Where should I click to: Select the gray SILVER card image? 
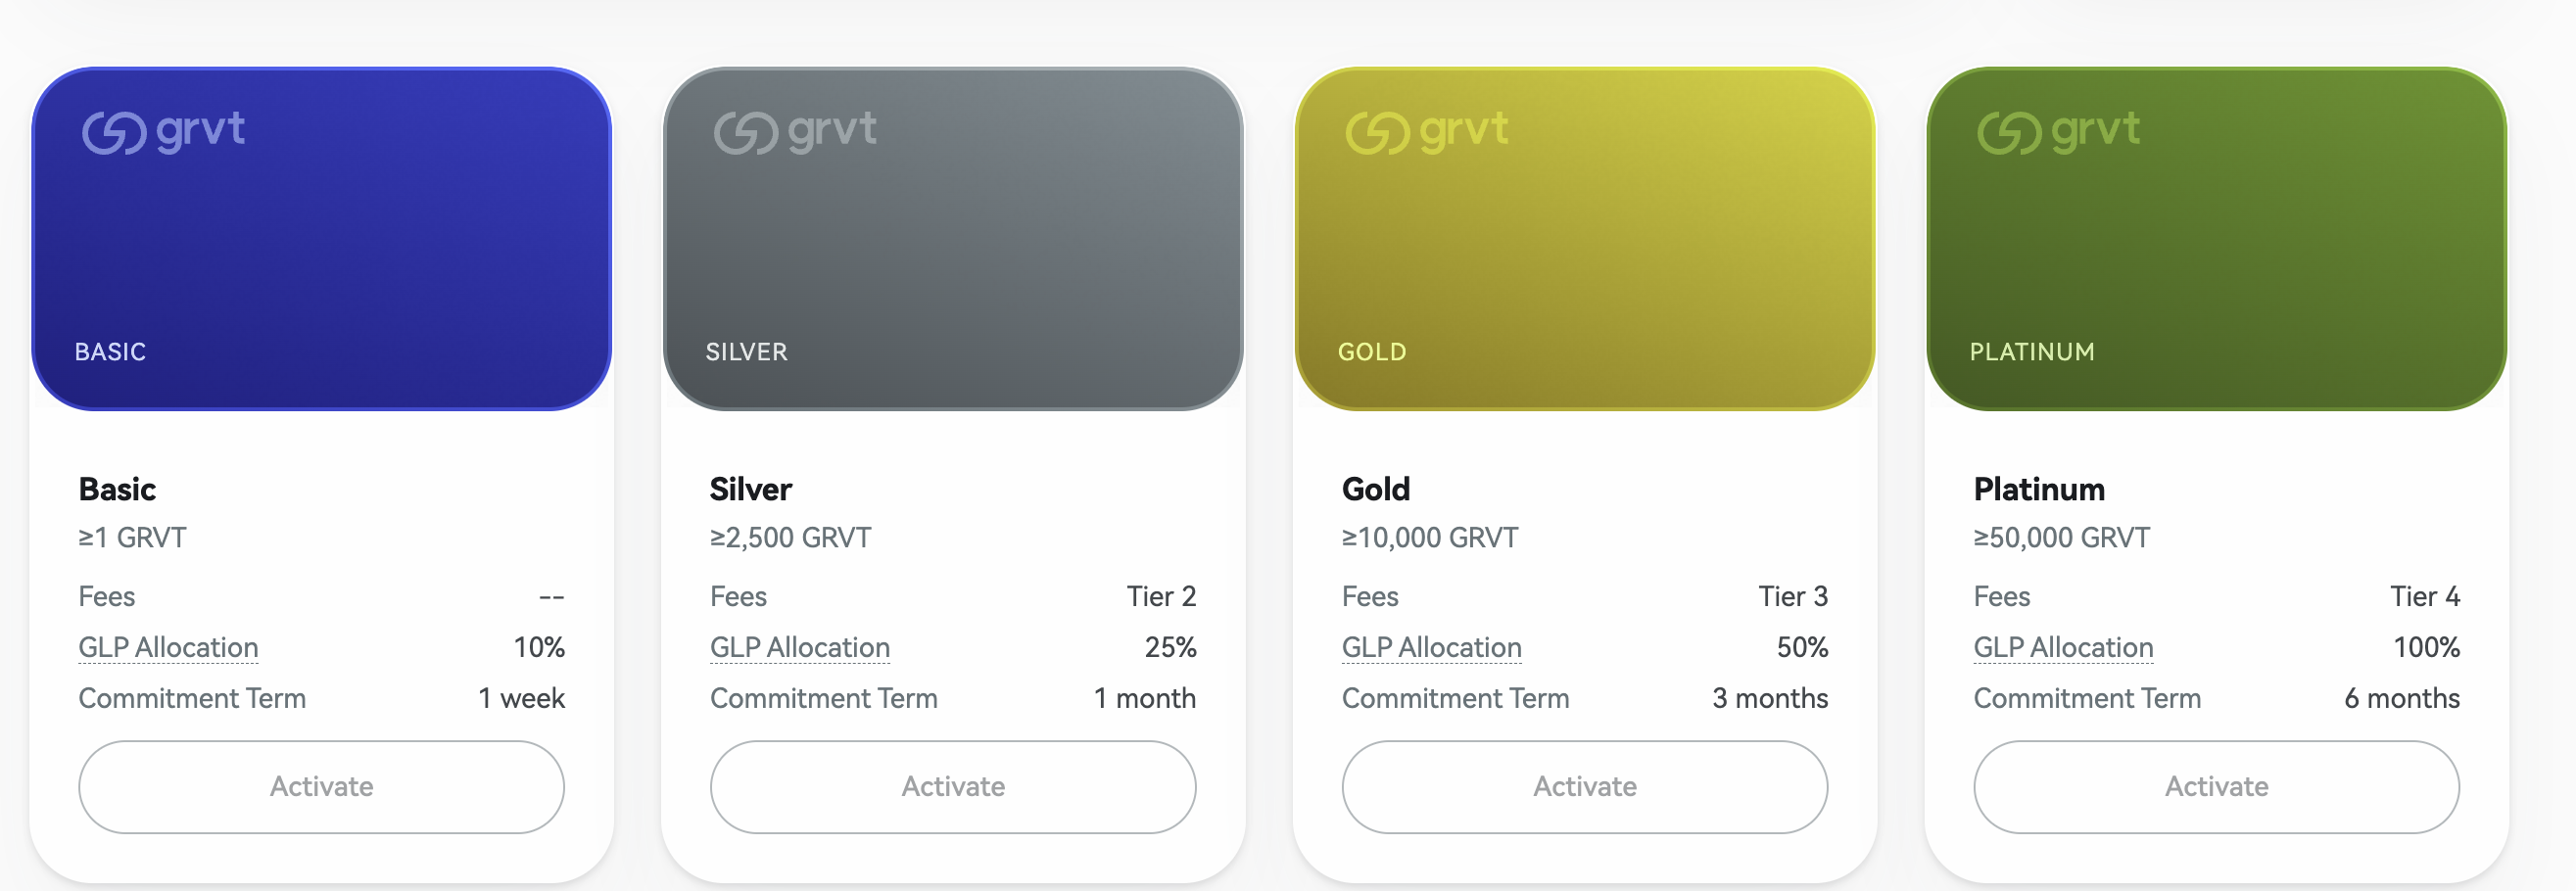[953, 239]
